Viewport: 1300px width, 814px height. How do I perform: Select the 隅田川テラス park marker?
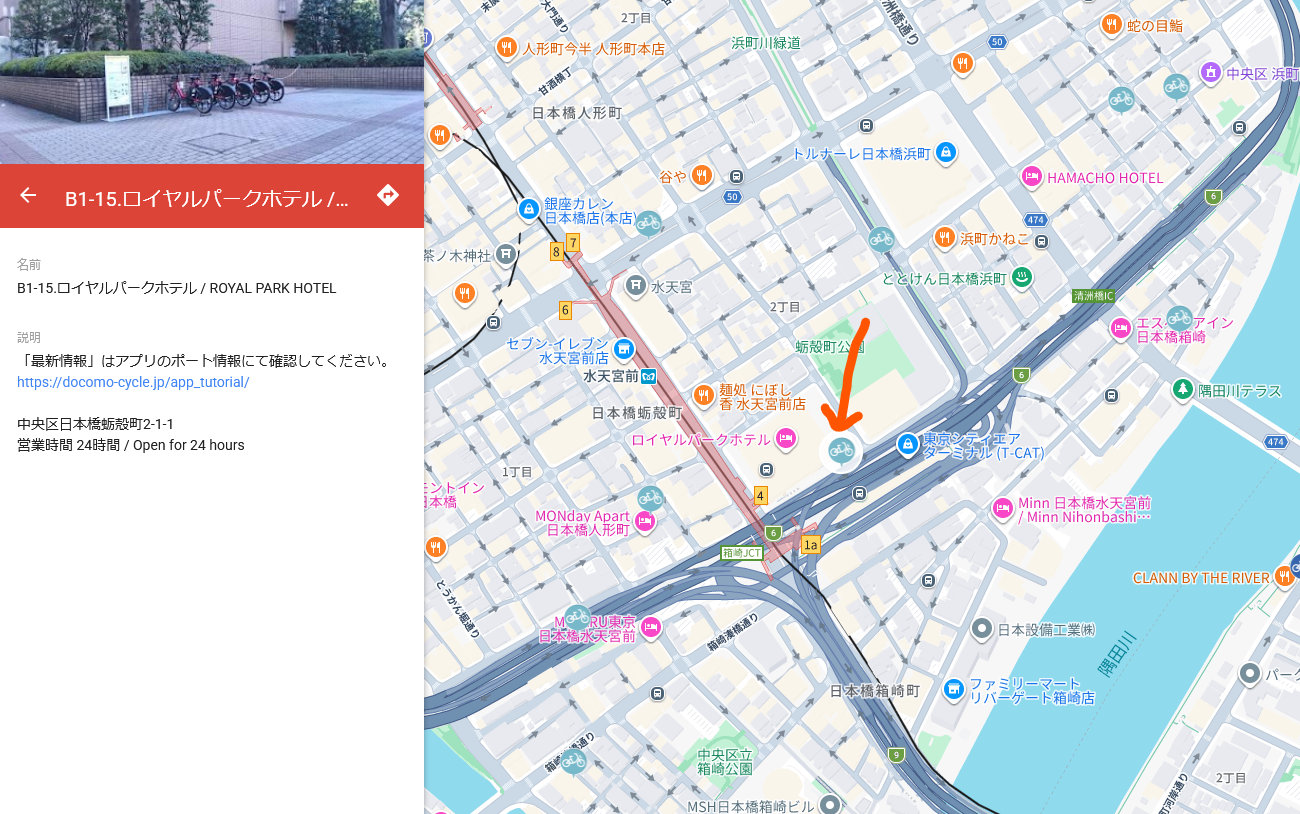coord(1183,388)
